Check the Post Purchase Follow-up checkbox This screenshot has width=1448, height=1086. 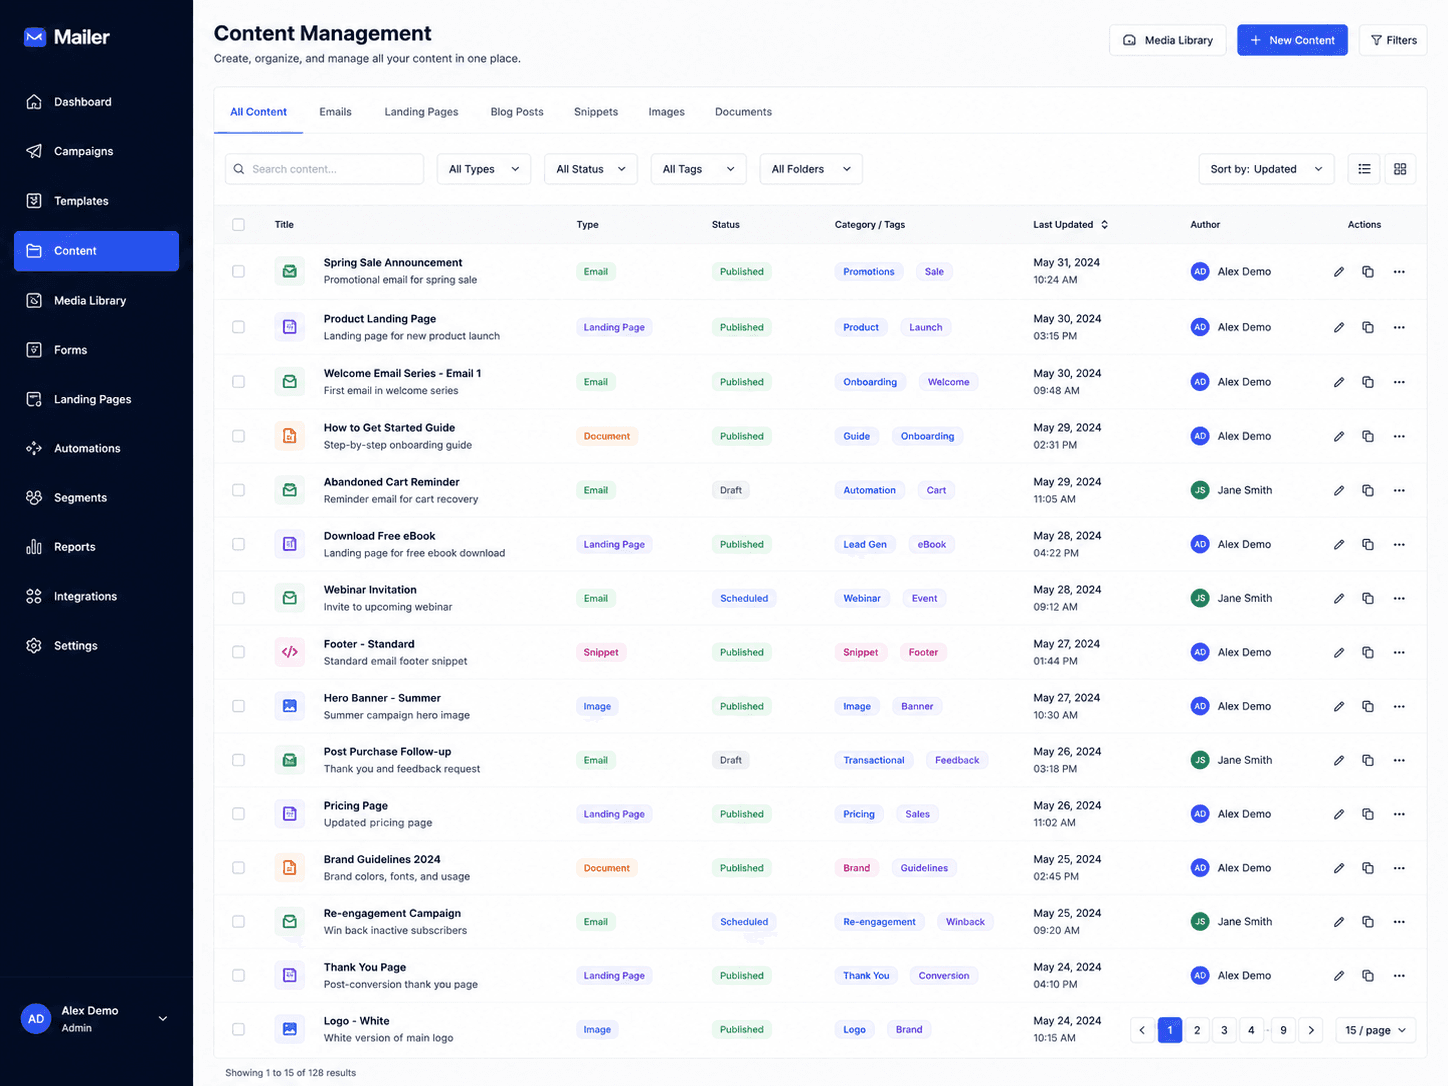point(238,760)
